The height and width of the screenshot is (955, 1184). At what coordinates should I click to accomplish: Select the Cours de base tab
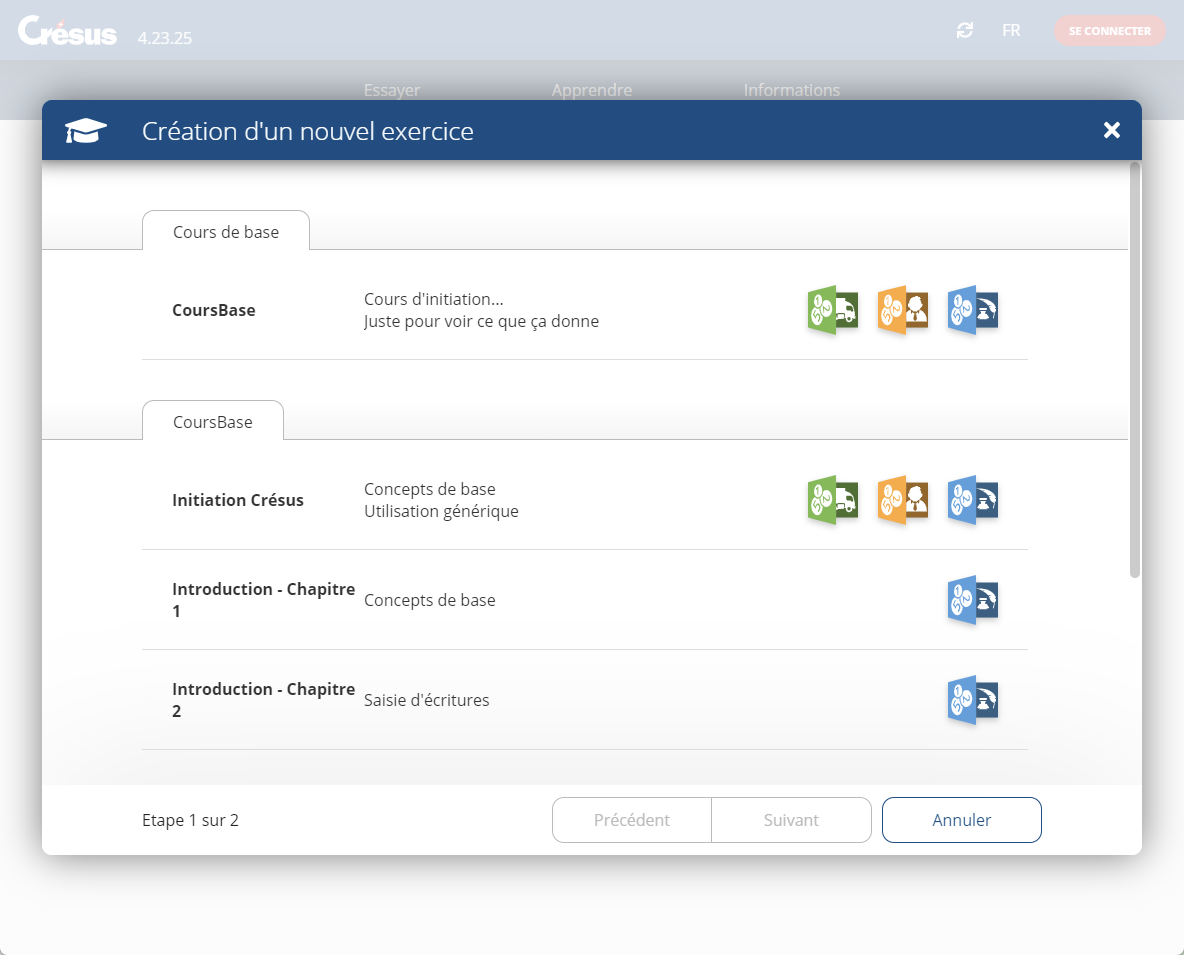(x=226, y=231)
